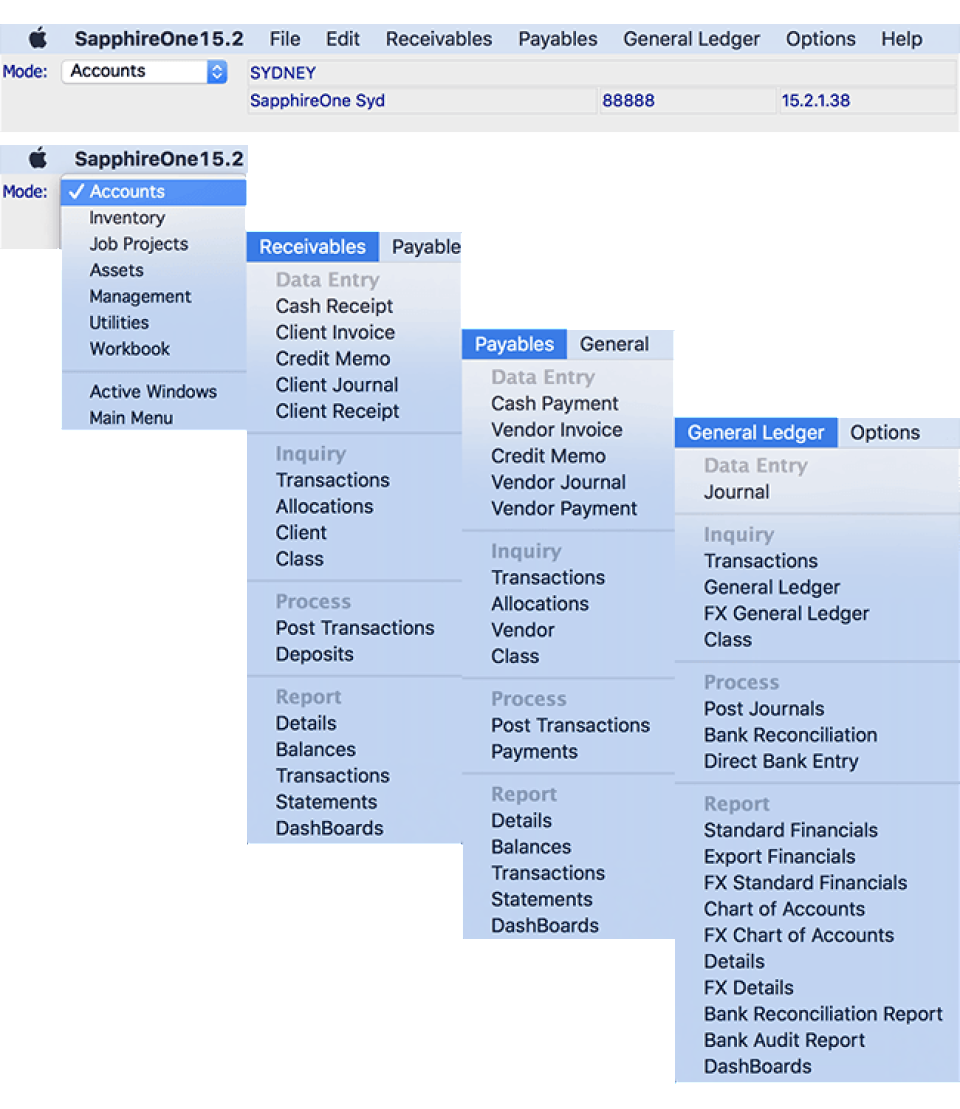
Task: Click General header beside Payables
Action: (614, 344)
